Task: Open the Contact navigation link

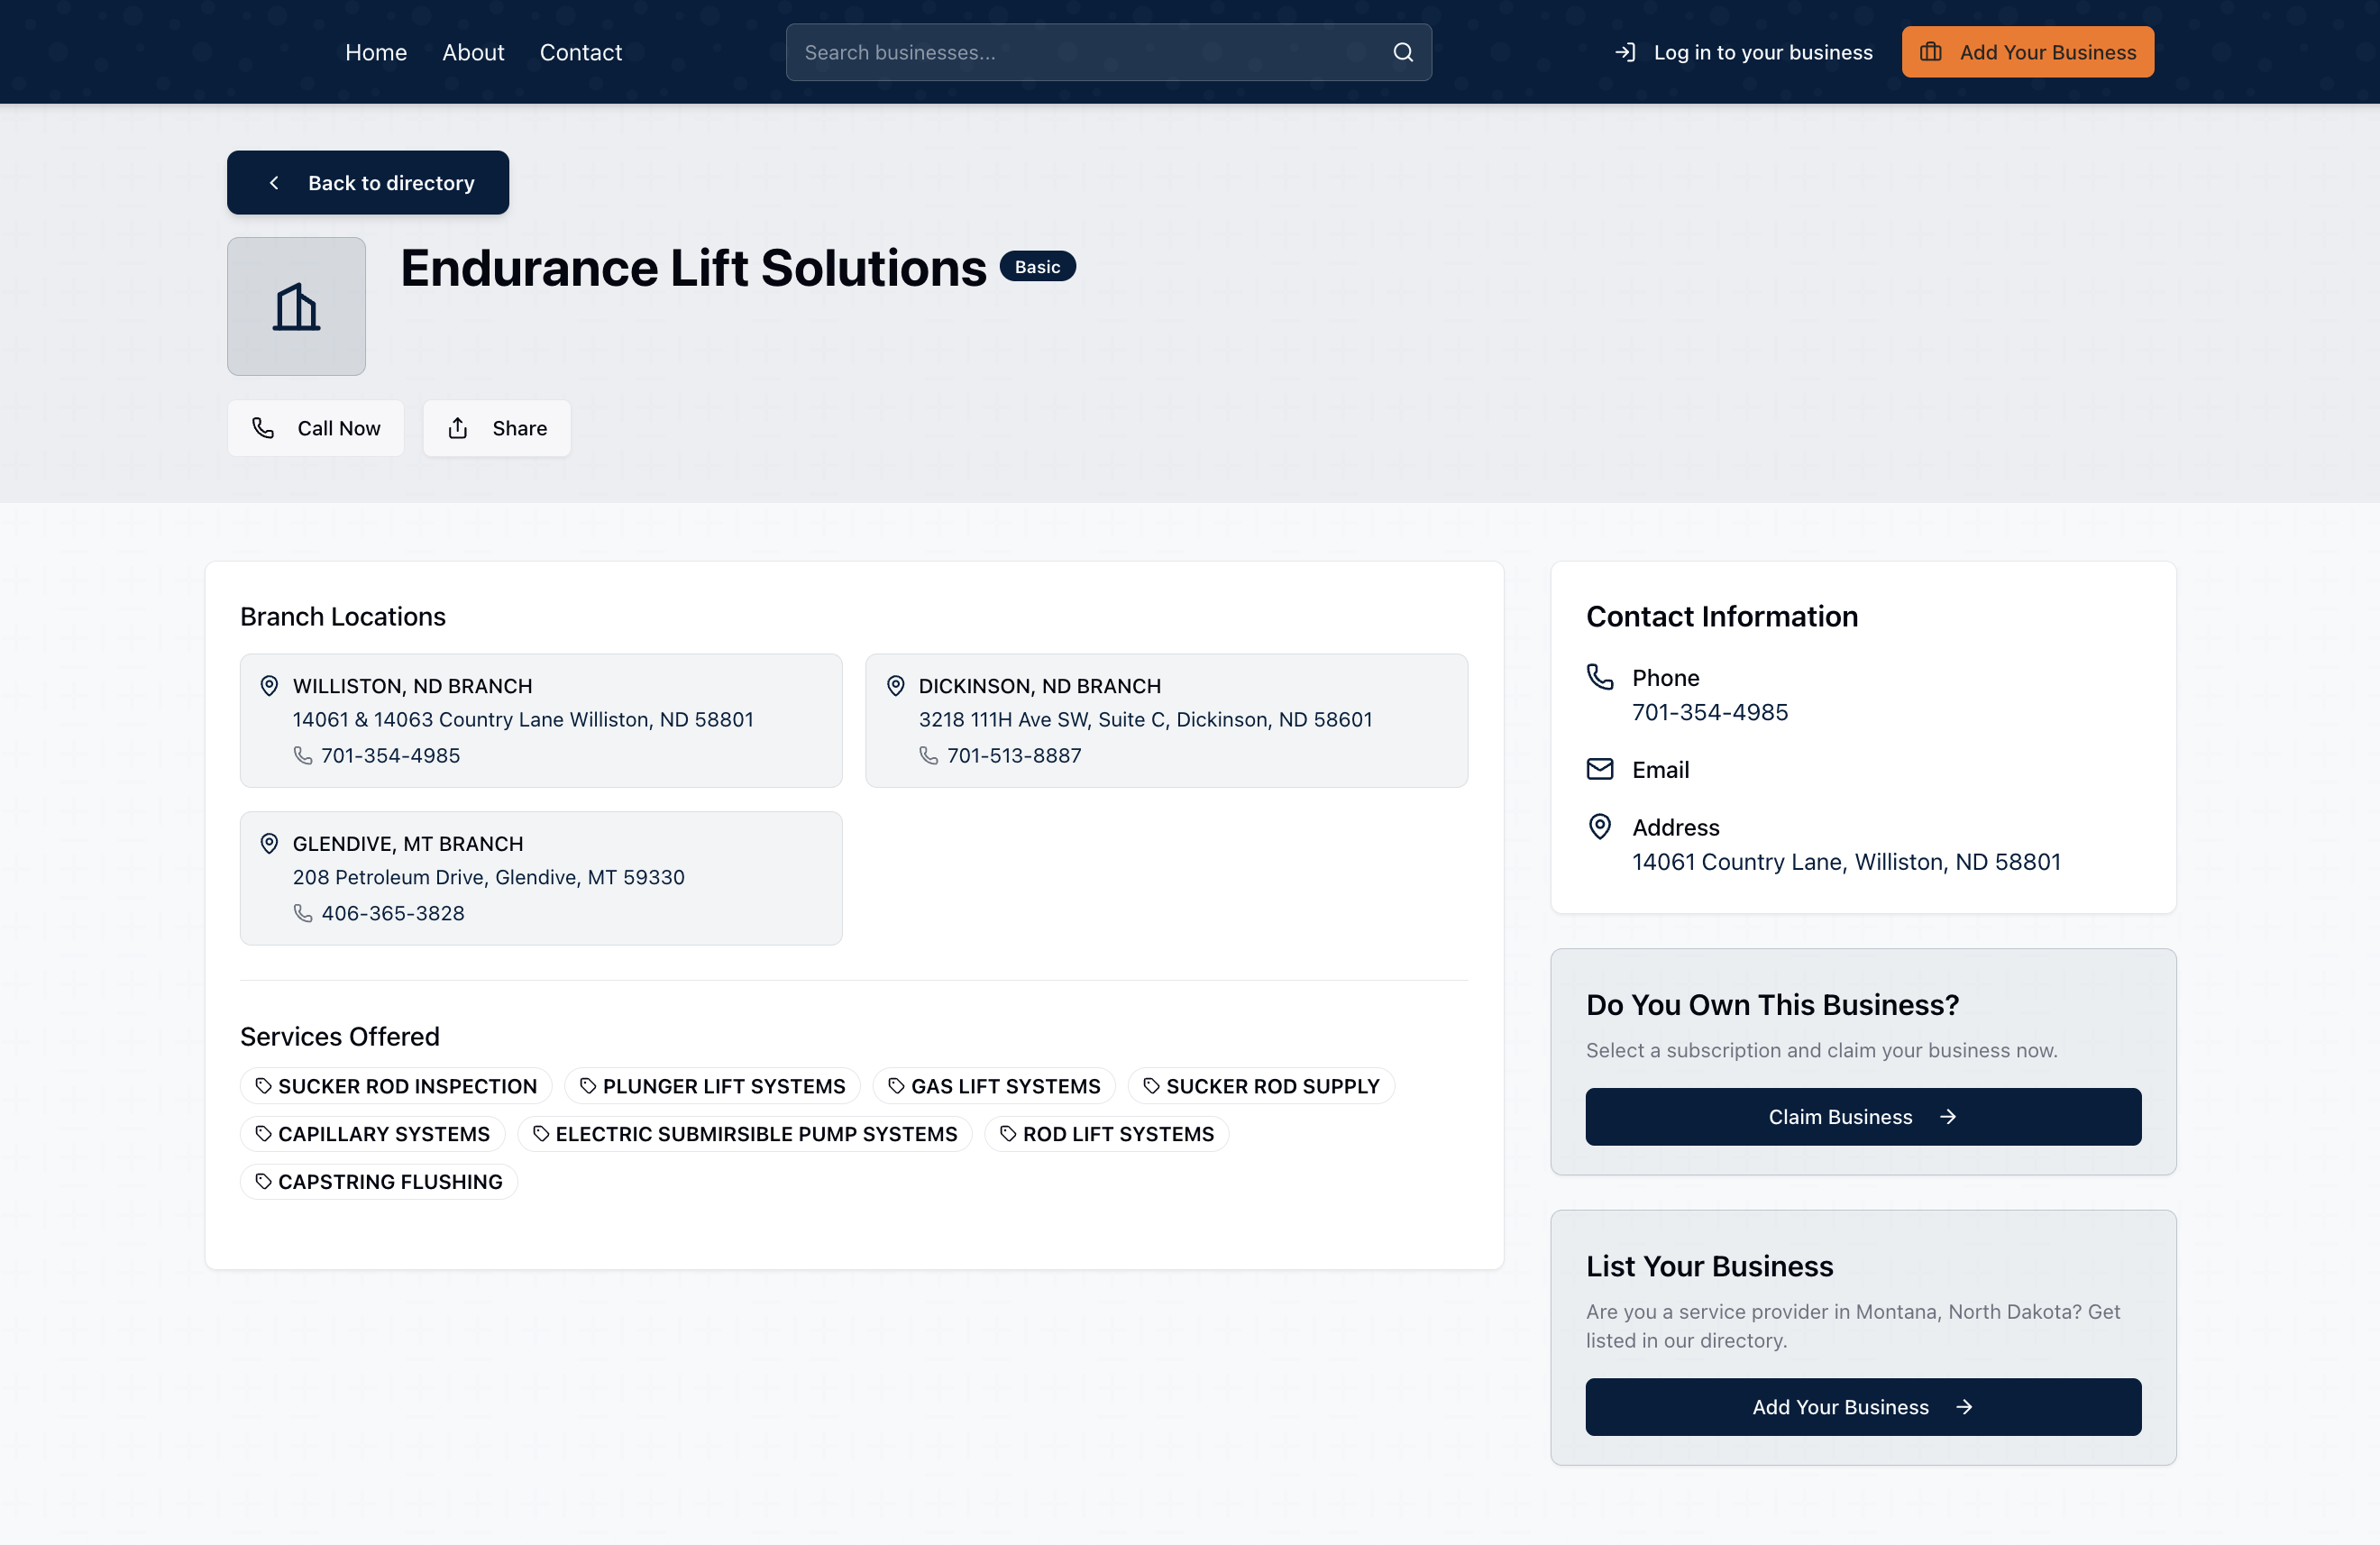Action: 580,52
